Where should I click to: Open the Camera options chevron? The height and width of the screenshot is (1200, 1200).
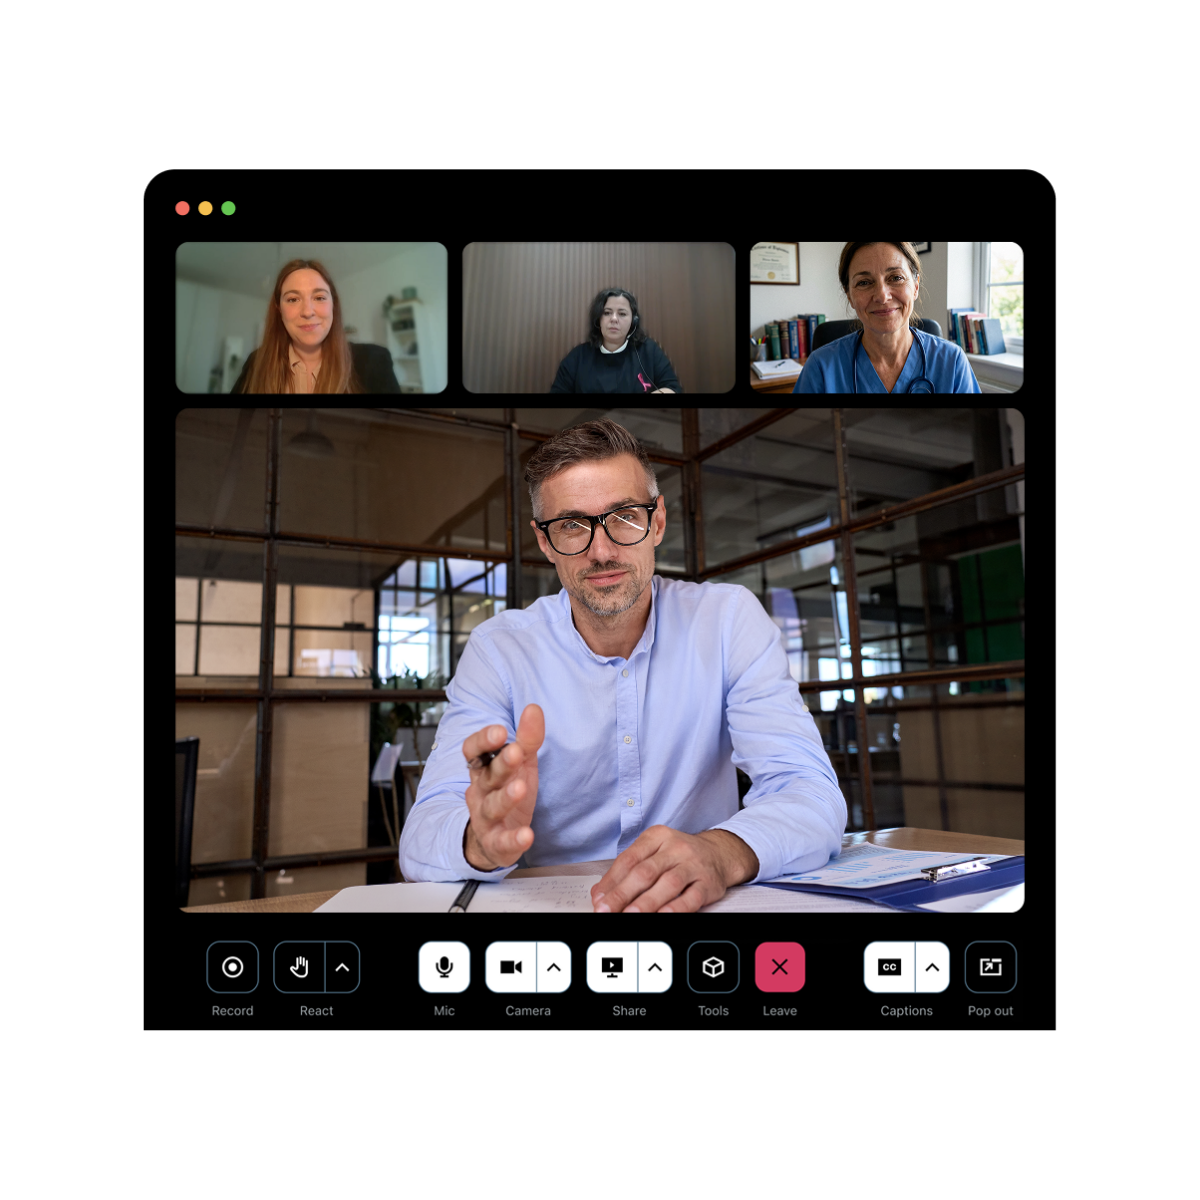(554, 967)
